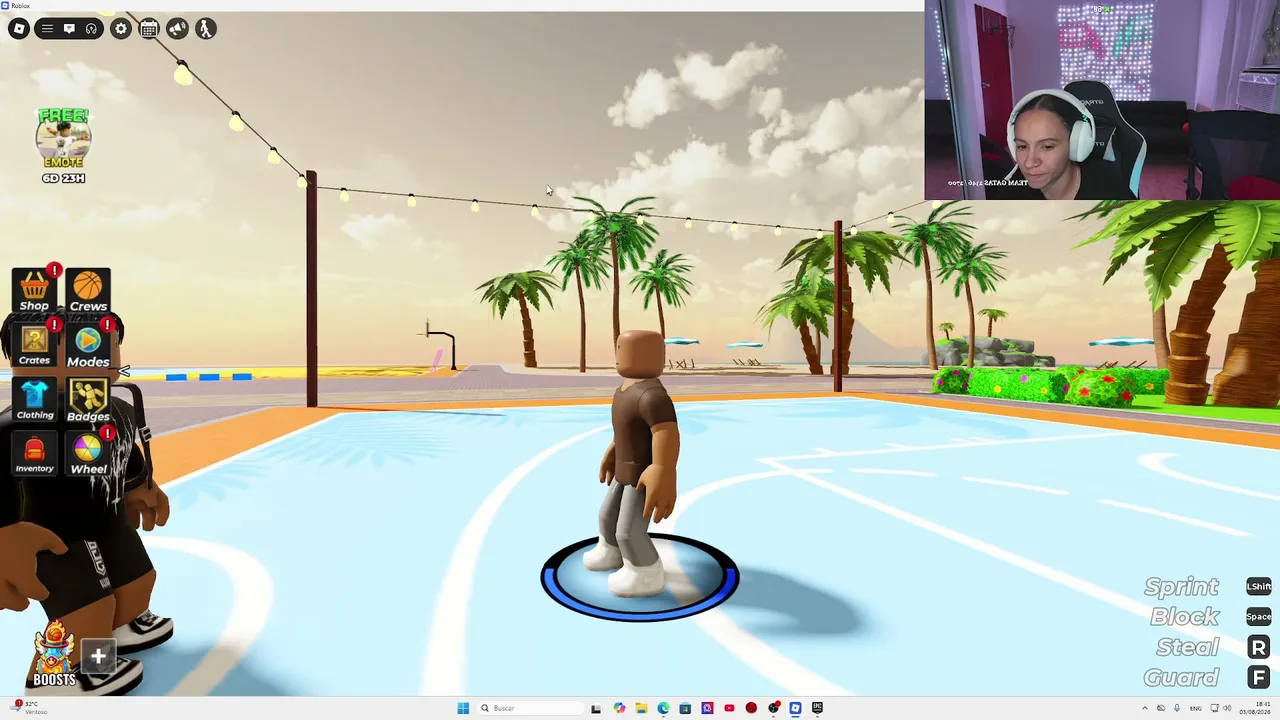Screen dimensions: 1280x720
Task: Open File Explorer from the taskbar
Action: point(641,708)
